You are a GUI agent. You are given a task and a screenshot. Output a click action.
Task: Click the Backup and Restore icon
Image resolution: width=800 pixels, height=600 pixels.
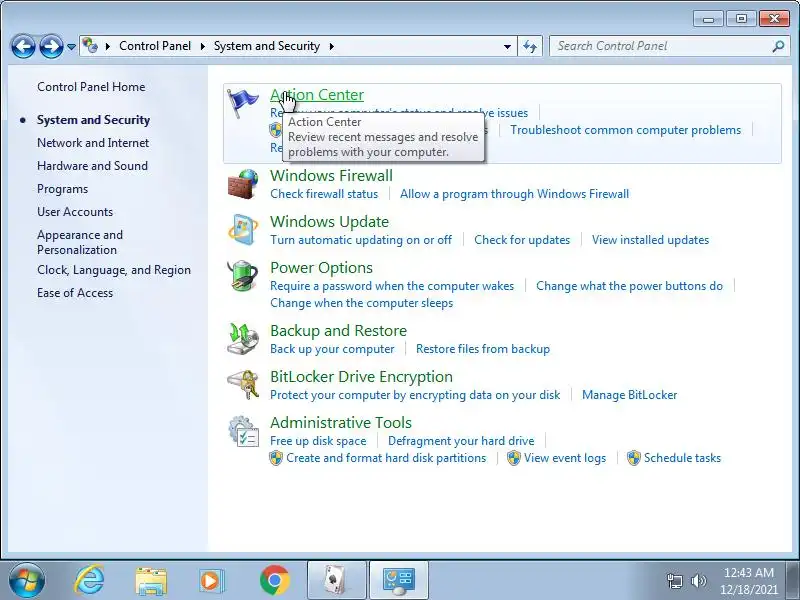pyautogui.click(x=243, y=339)
